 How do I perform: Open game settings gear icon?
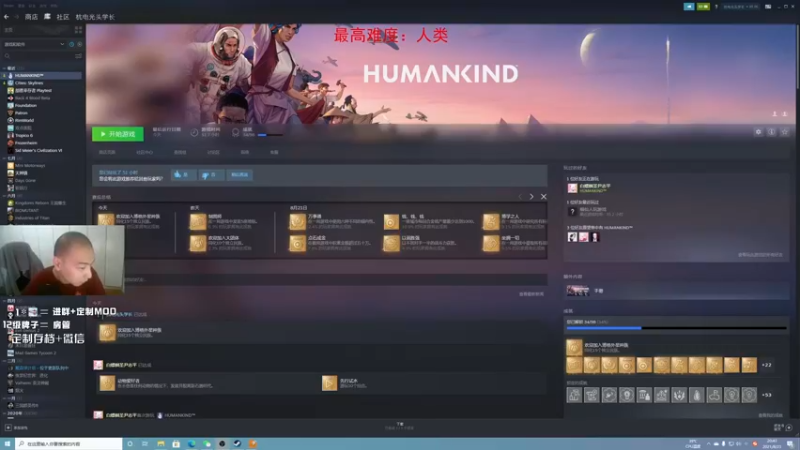point(759,132)
